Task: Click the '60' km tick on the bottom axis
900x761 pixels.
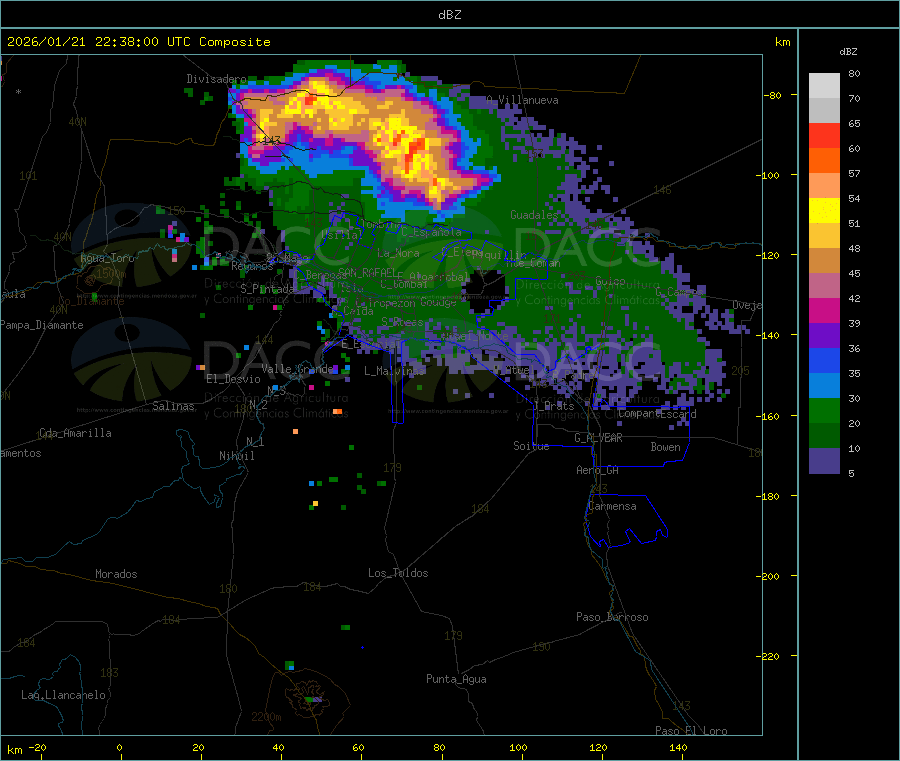Action: coord(358,748)
